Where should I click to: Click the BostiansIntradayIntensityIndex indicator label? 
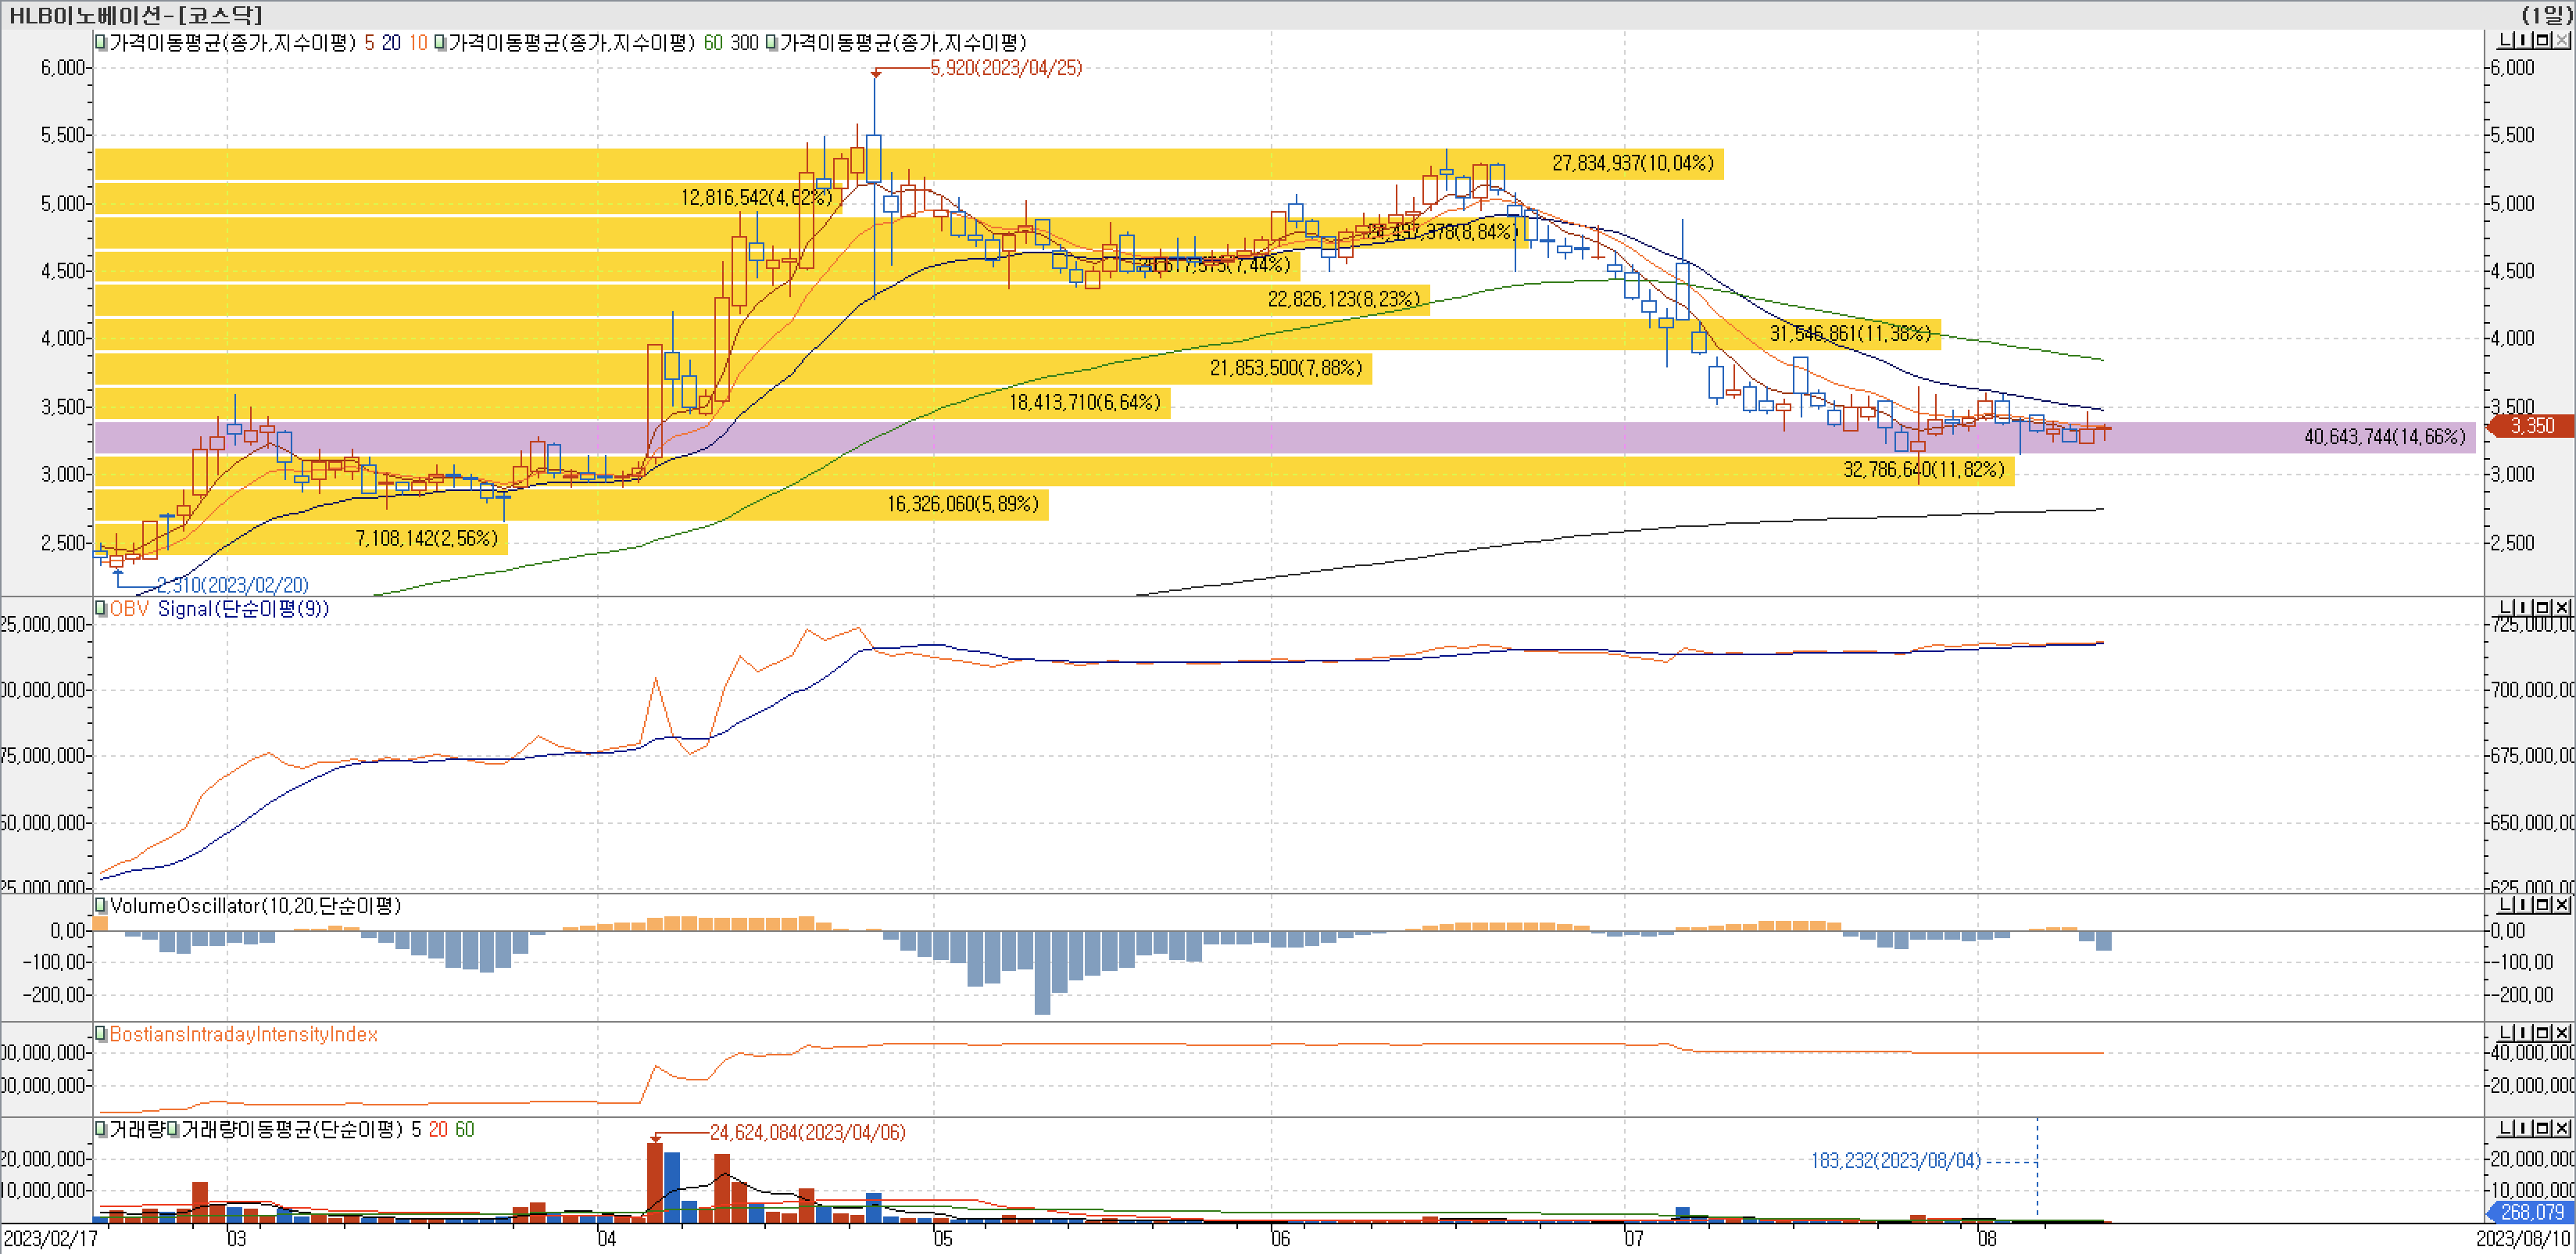243,1034
